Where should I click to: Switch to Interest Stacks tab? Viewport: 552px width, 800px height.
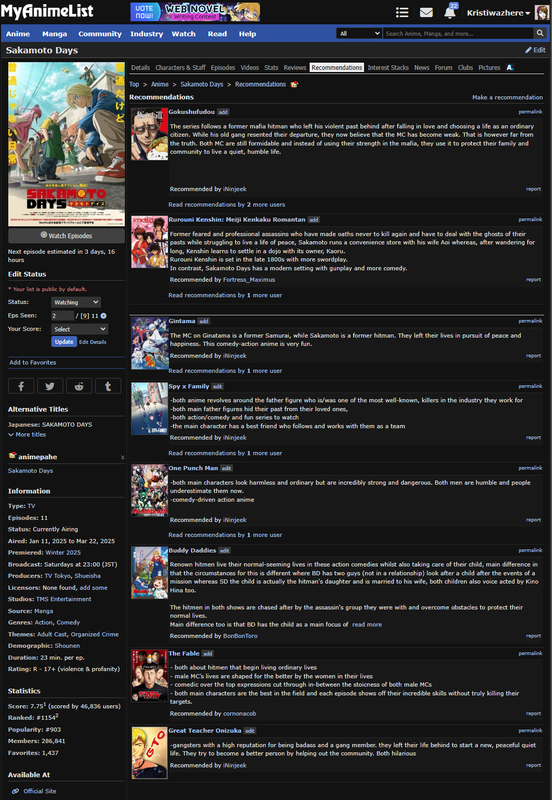coord(388,67)
